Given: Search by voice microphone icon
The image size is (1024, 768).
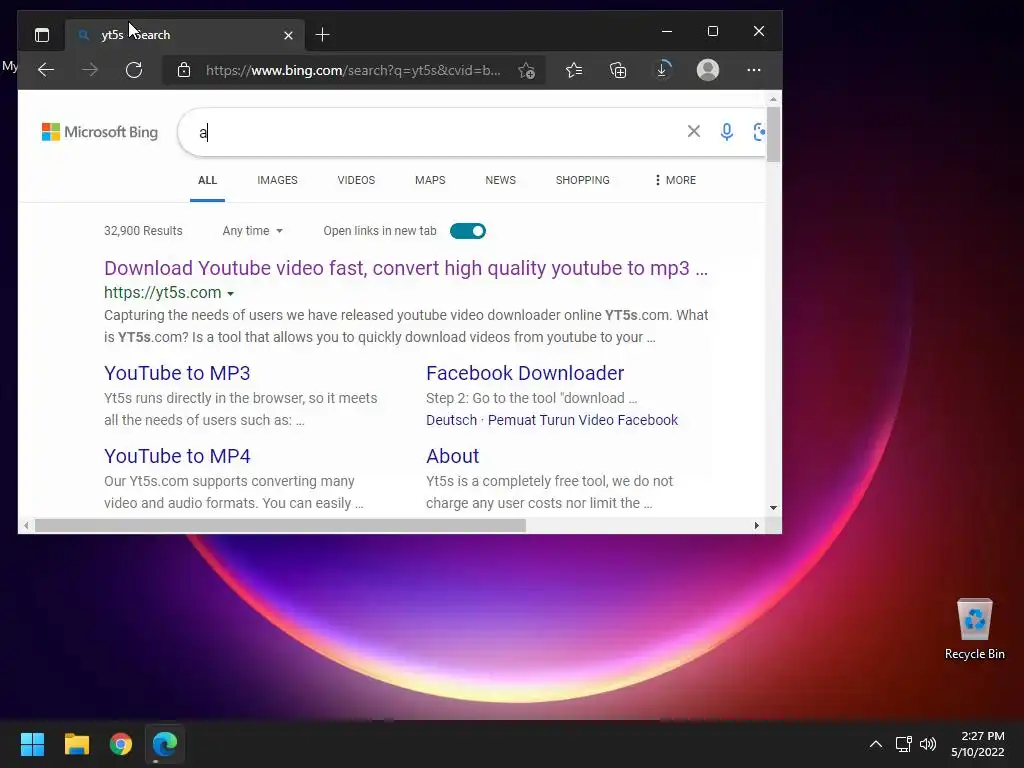Looking at the screenshot, I should tap(726, 131).
